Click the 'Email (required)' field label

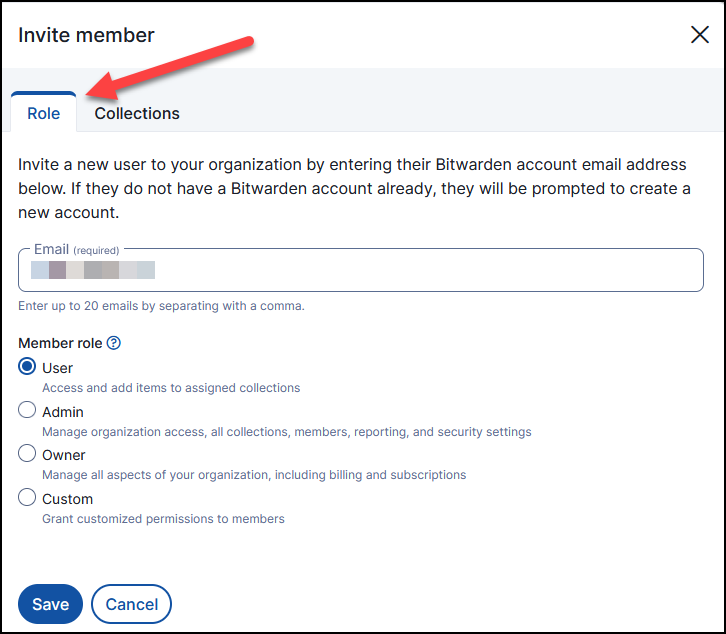76,249
